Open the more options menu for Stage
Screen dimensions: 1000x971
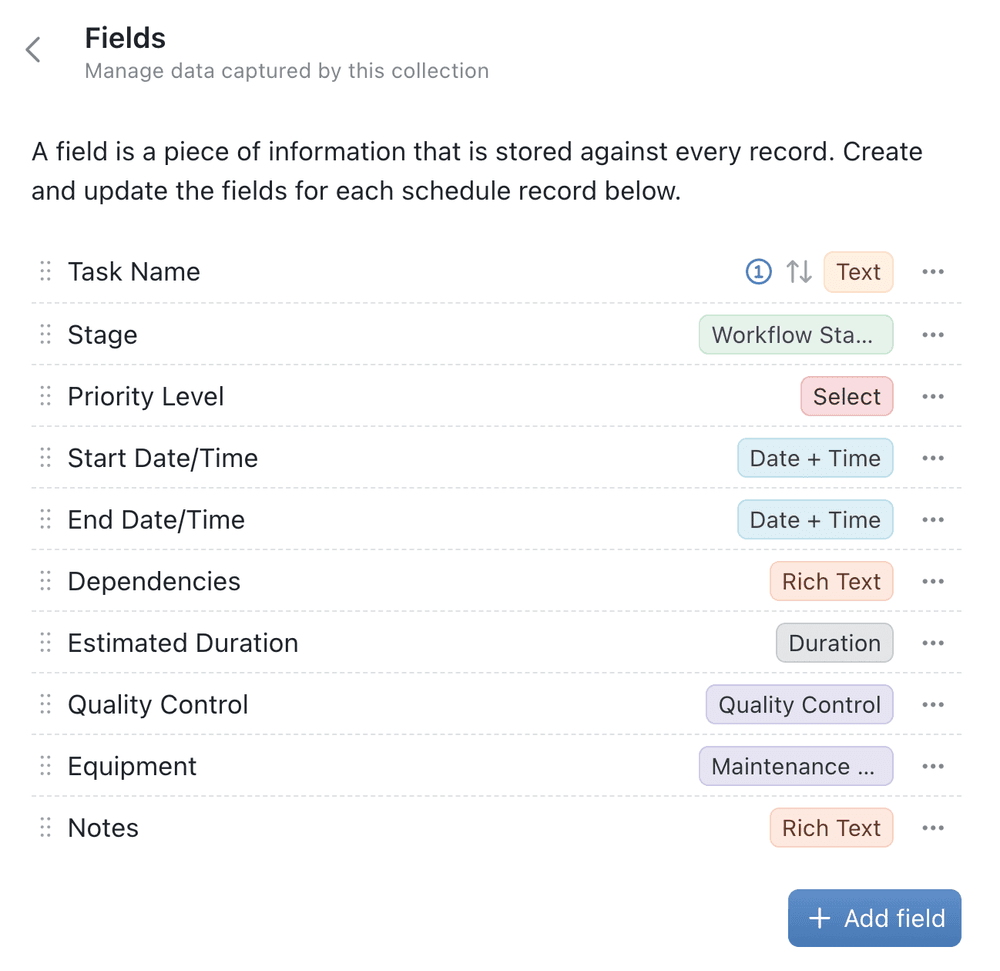933,335
